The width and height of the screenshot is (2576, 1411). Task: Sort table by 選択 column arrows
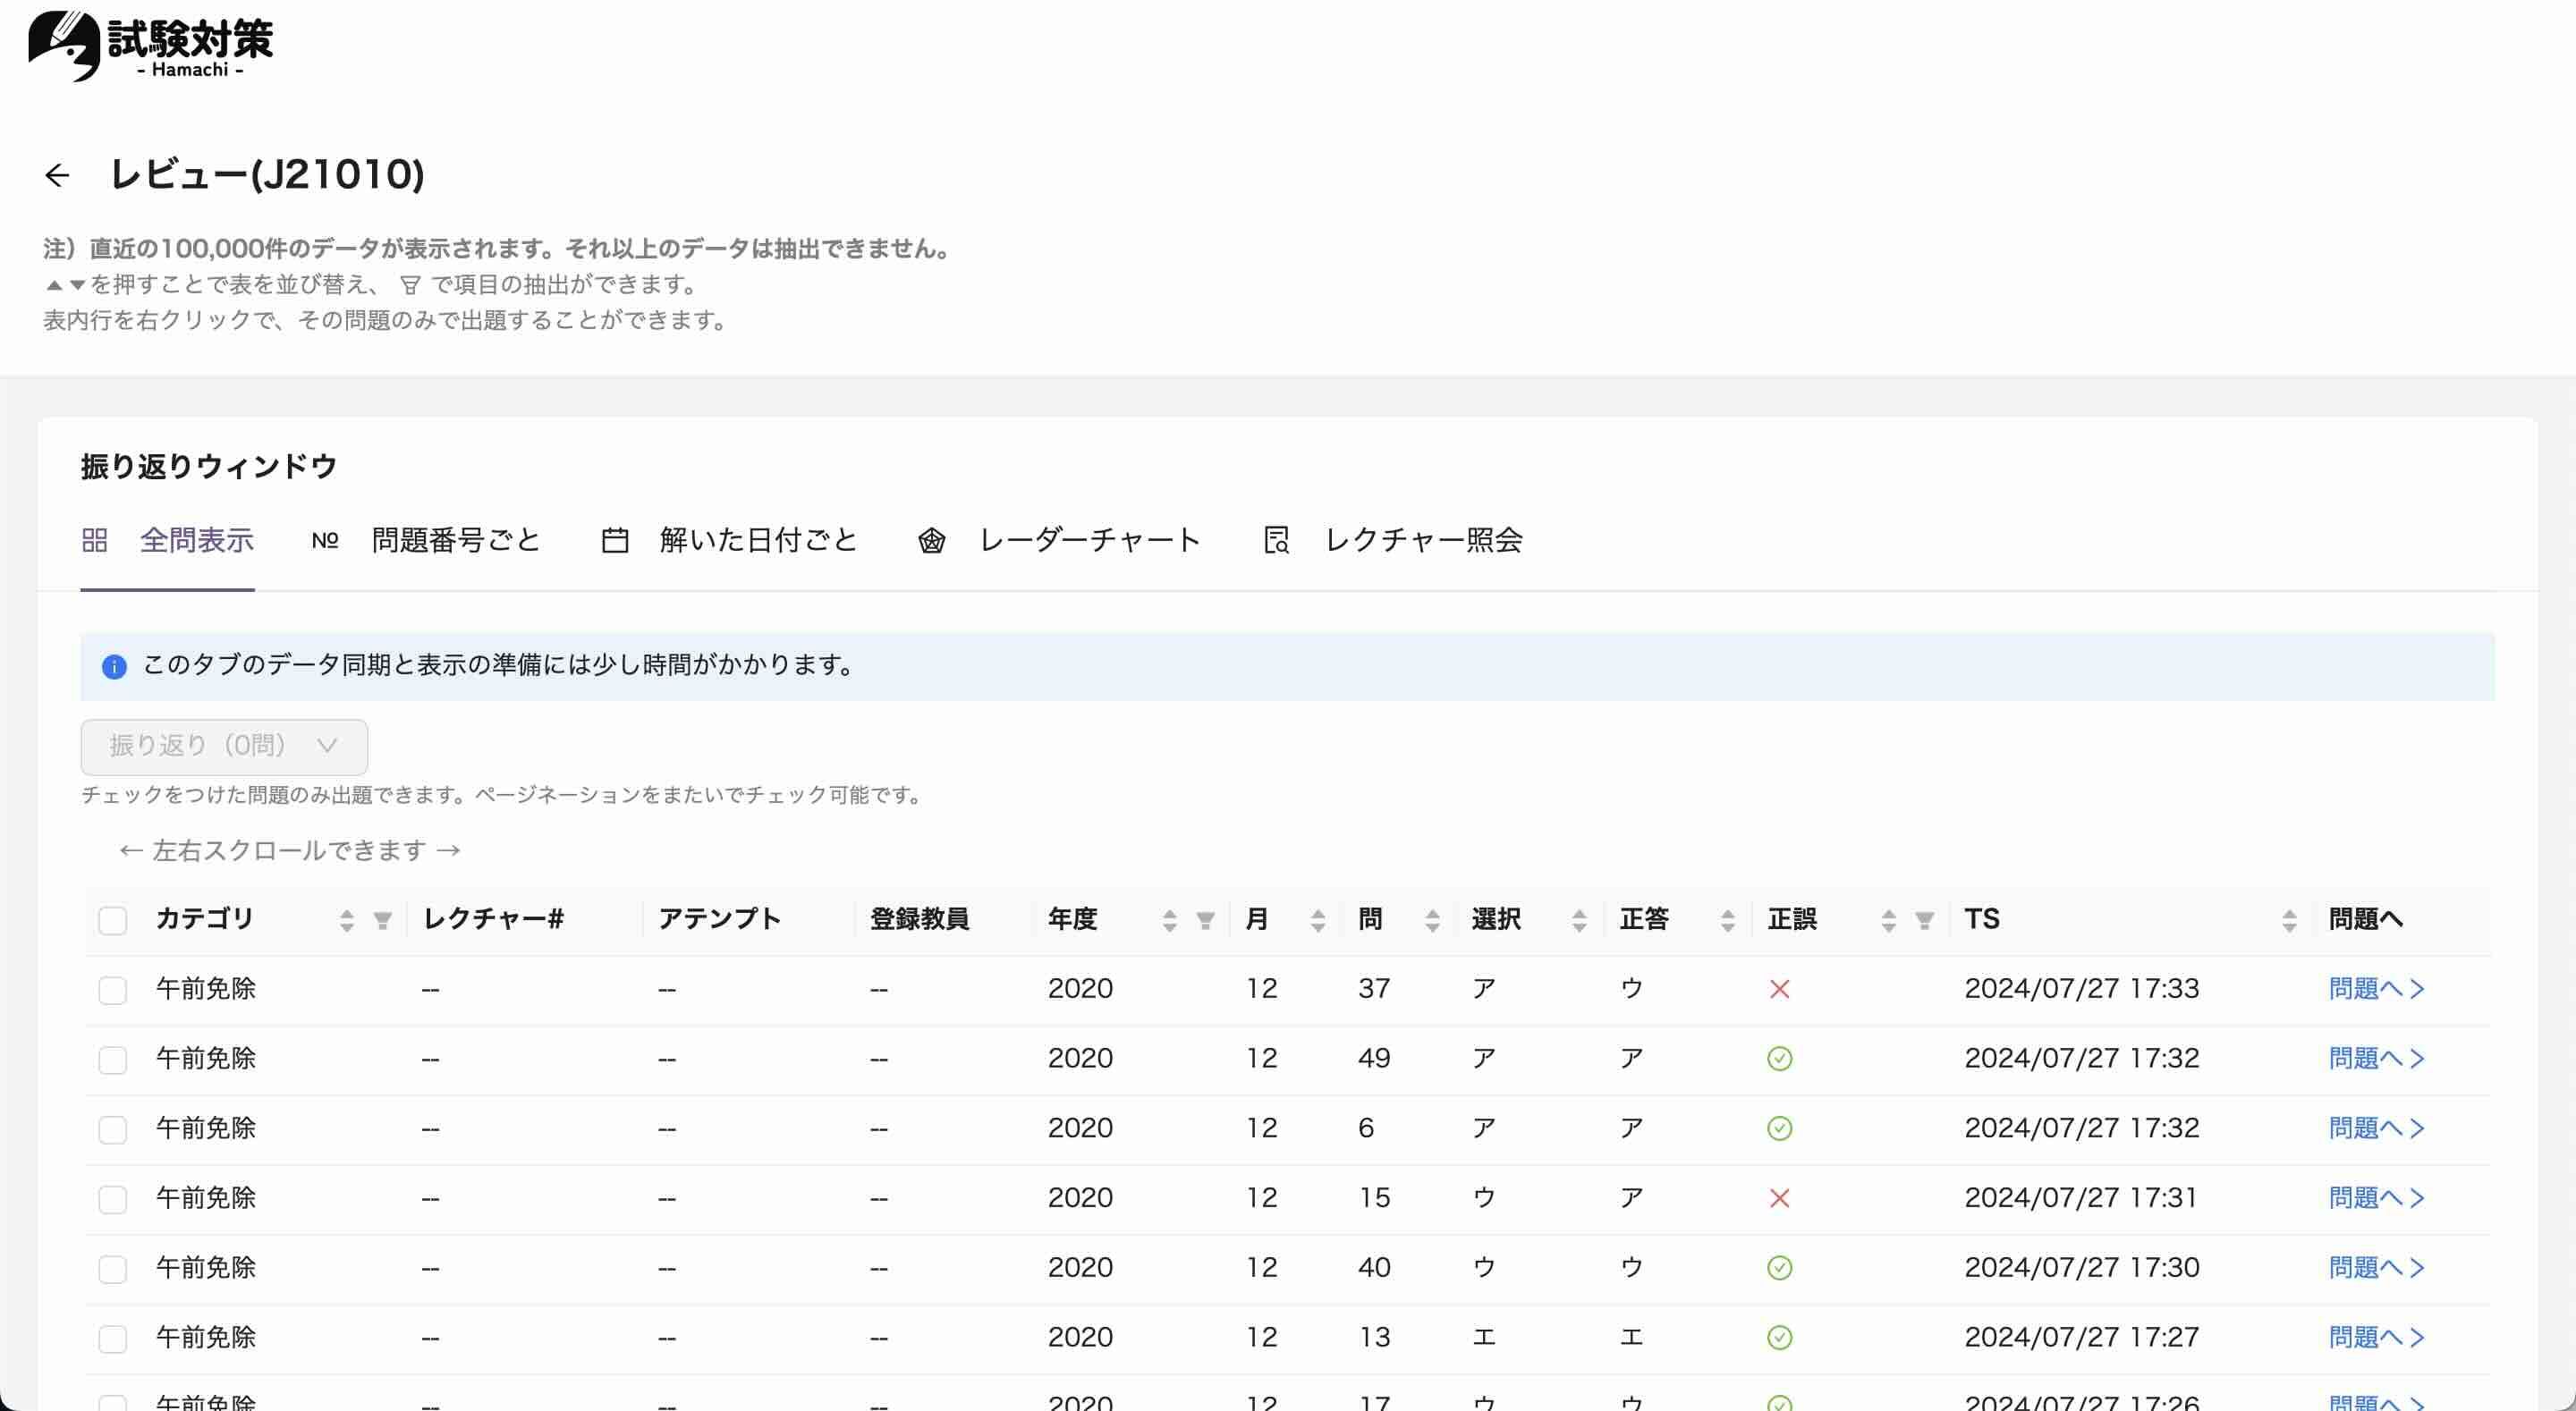click(1579, 921)
